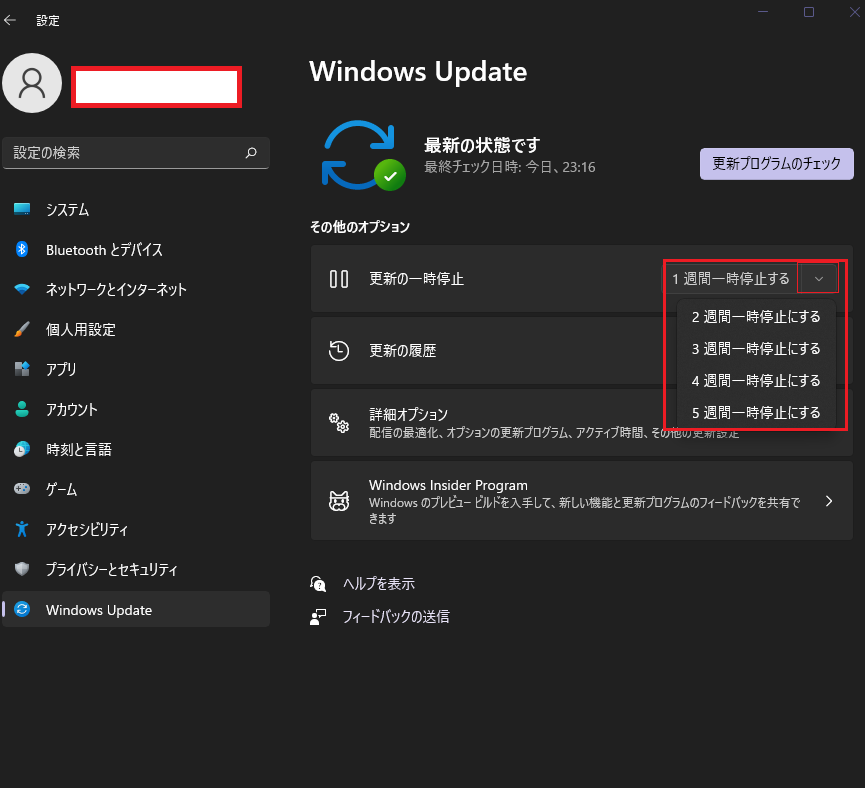
Task: Open 更新の履歴 page
Action: pyautogui.click(x=582, y=350)
